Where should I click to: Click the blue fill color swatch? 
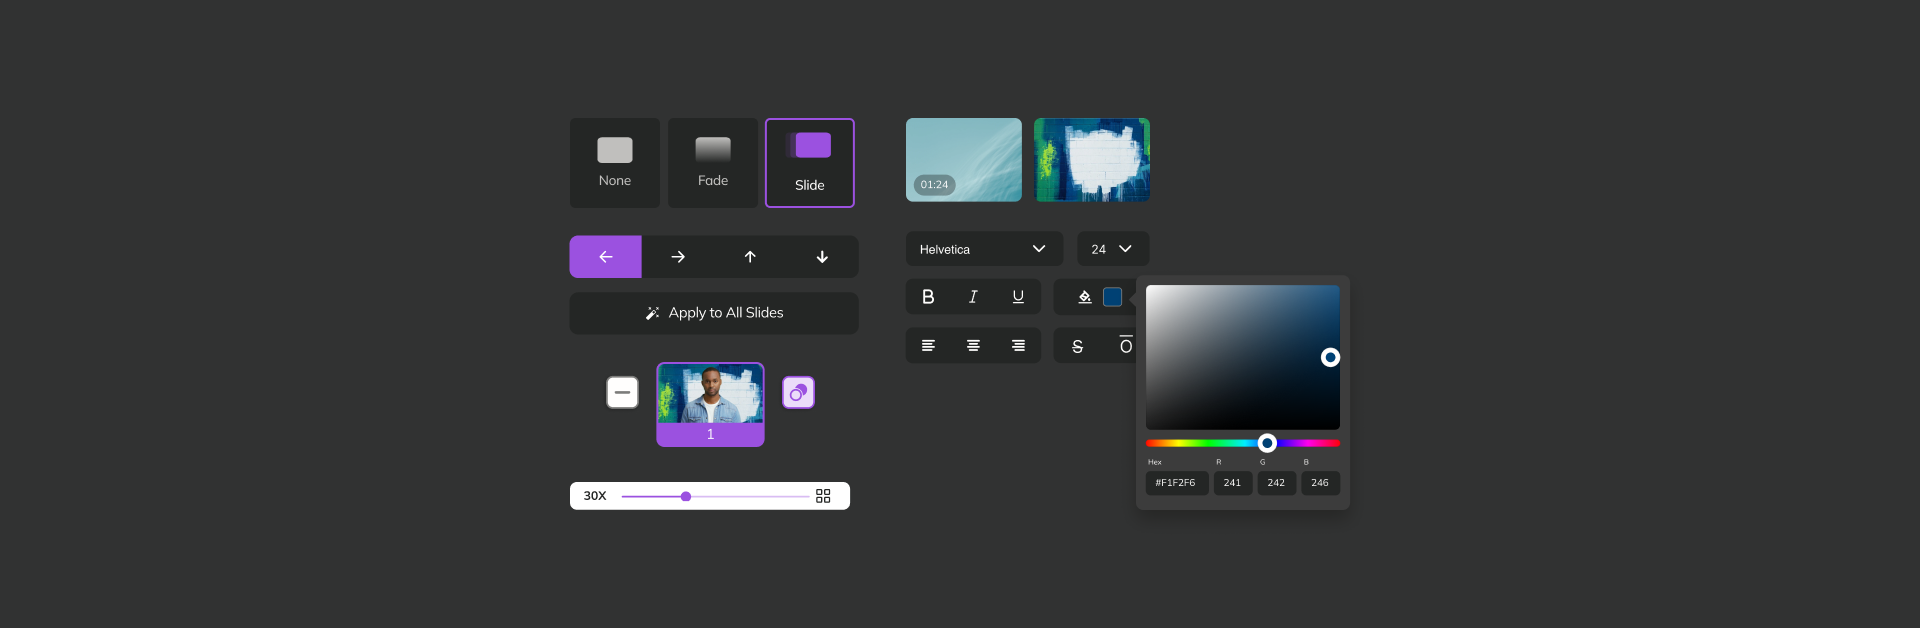point(1112,297)
